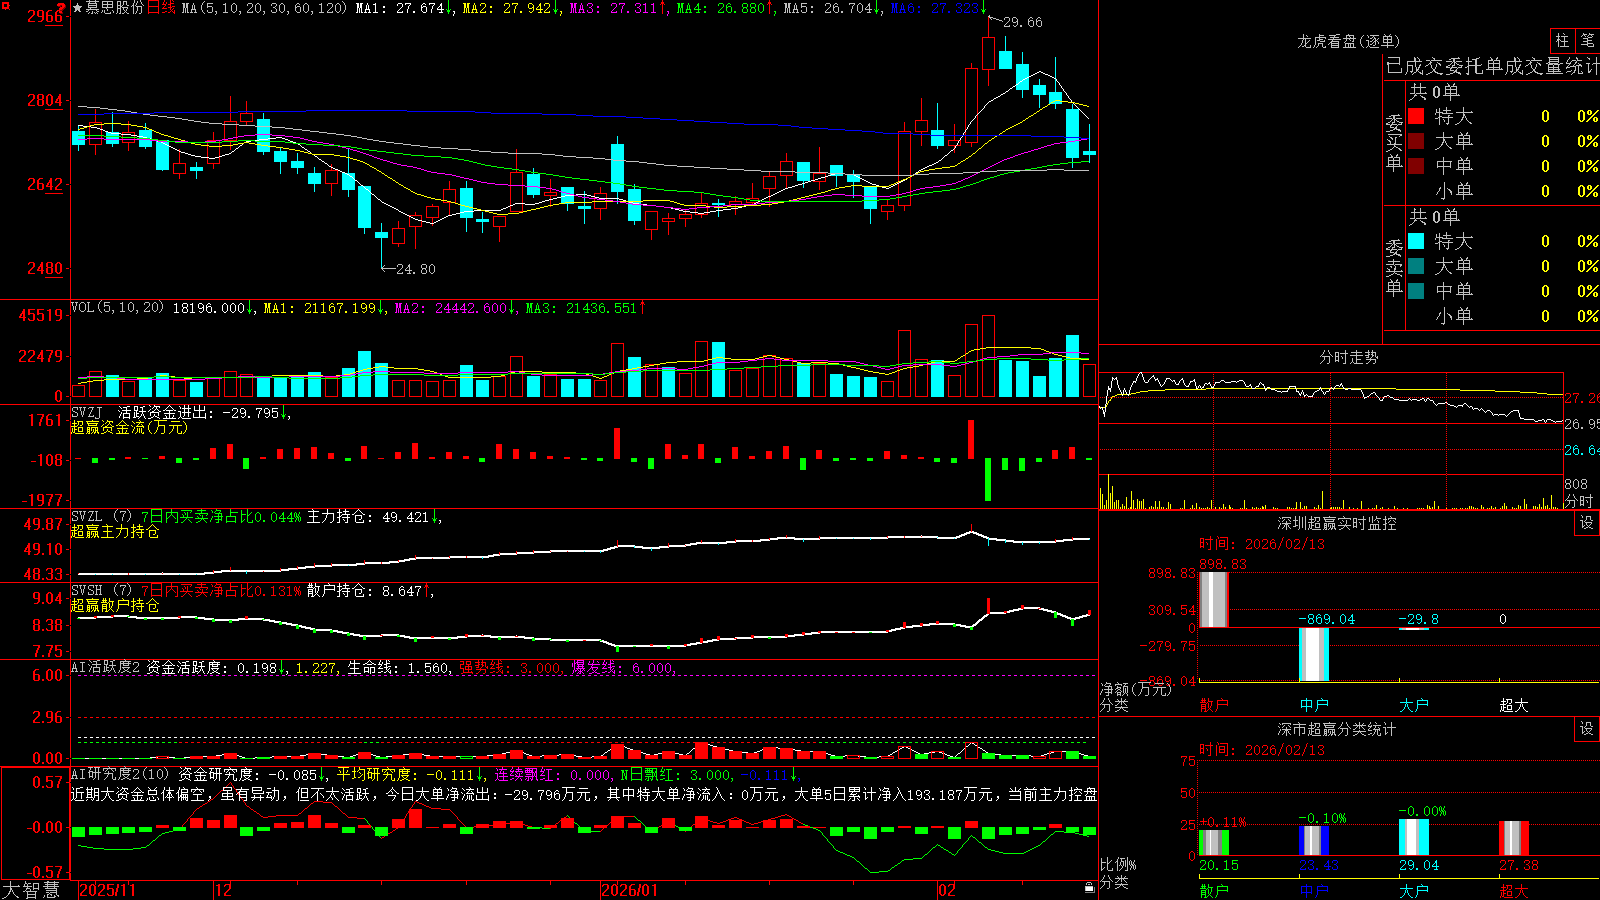Click the MA1: 27.674 value
1600x900 pixels.
pyautogui.click(x=405, y=8)
